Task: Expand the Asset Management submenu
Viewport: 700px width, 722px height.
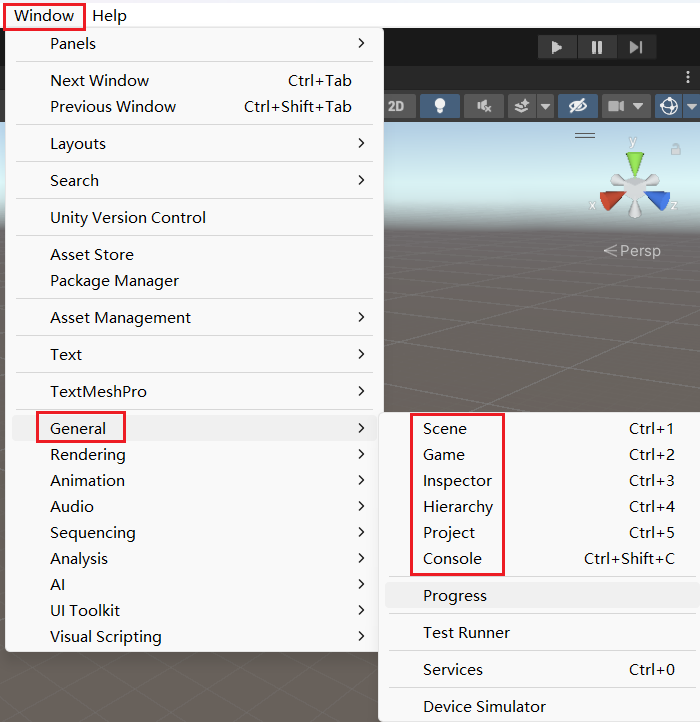Action: pyautogui.click(x=194, y=318)
